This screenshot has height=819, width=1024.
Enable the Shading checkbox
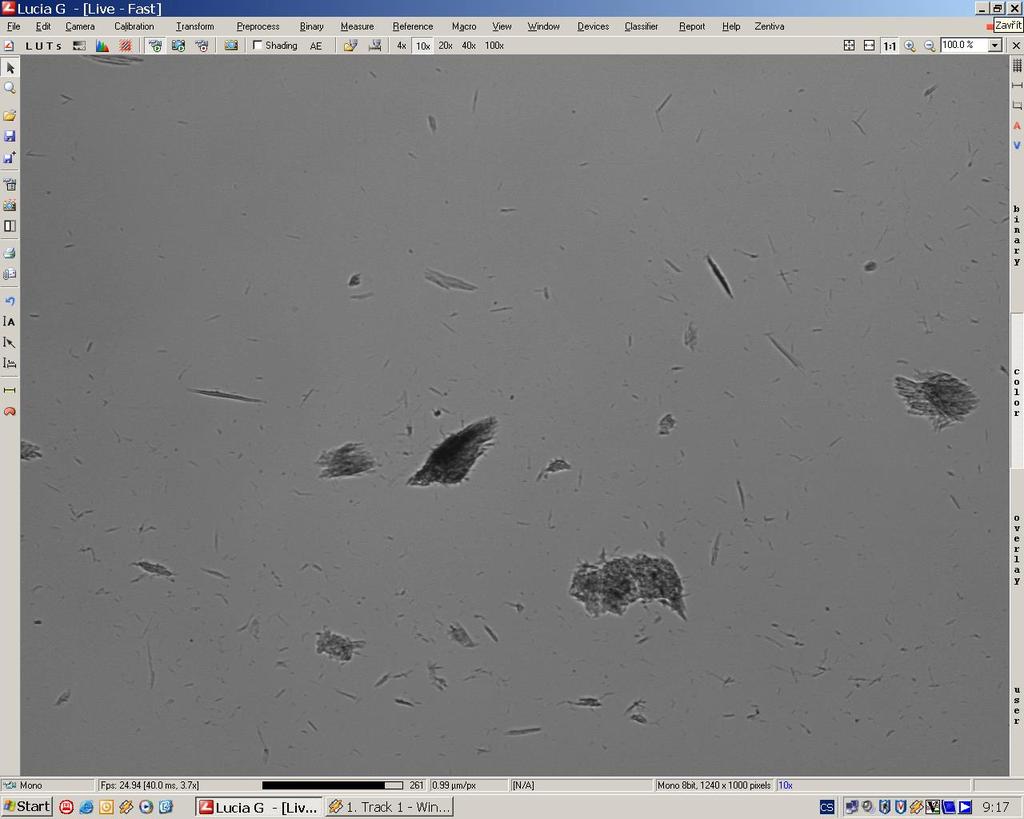tap(257, 45)
